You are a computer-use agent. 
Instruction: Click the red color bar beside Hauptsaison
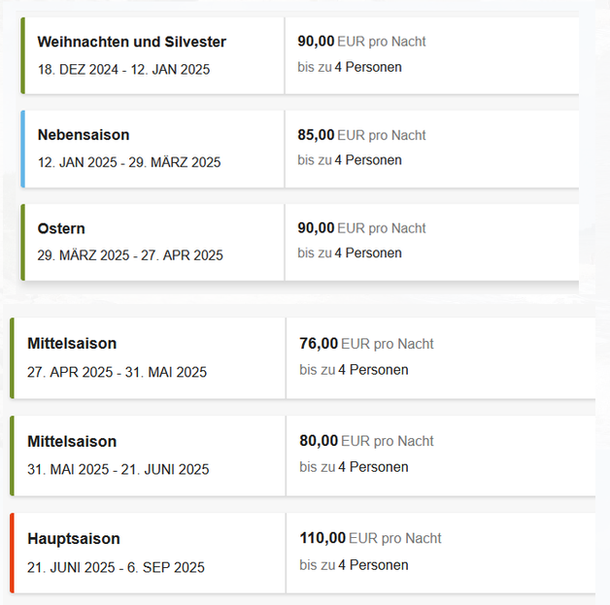pos(12,553)
